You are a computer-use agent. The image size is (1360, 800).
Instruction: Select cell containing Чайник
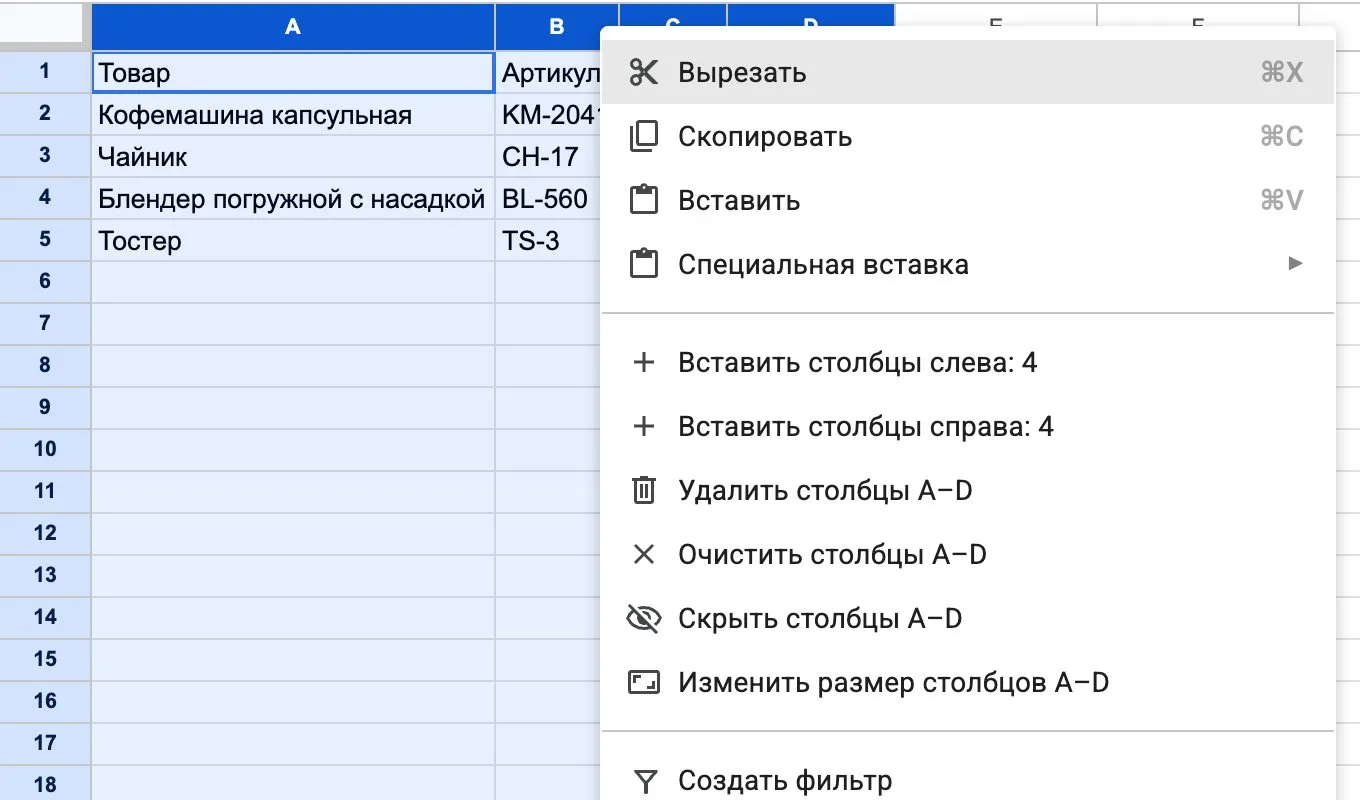pos(293,156)
